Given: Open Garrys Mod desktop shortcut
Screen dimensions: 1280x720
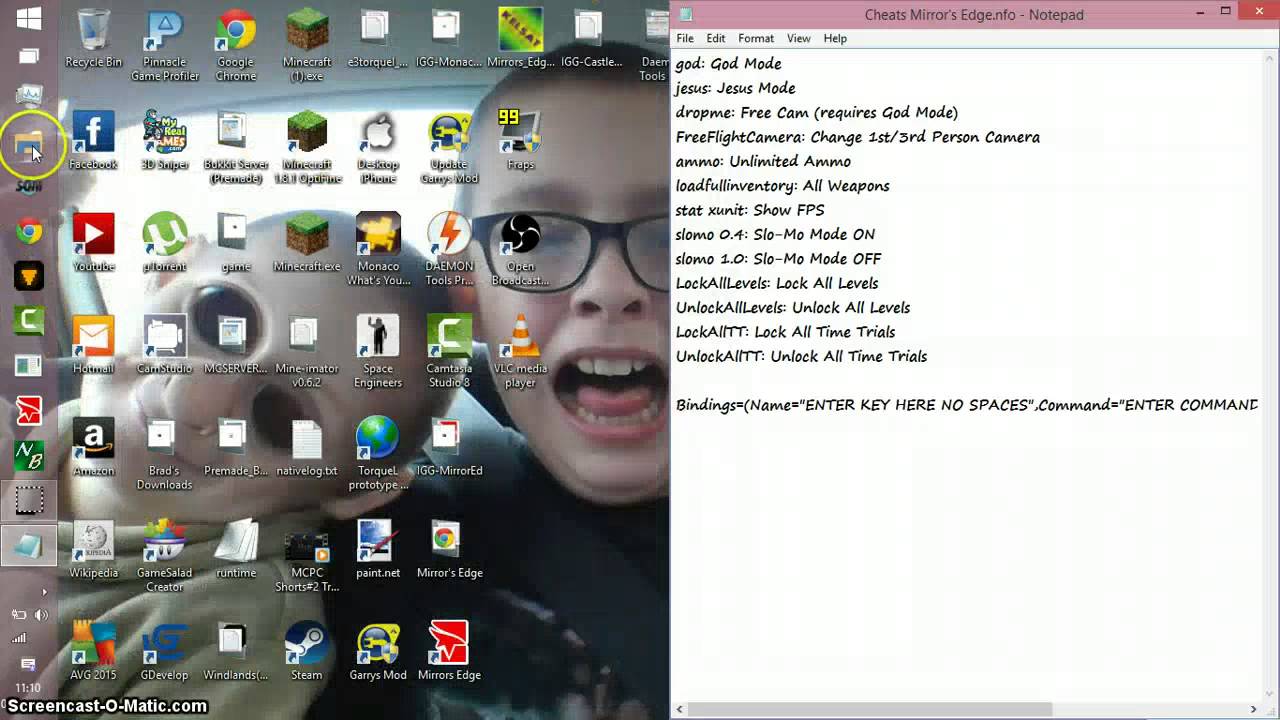Looking at the screenshot, I should (378, 650).
